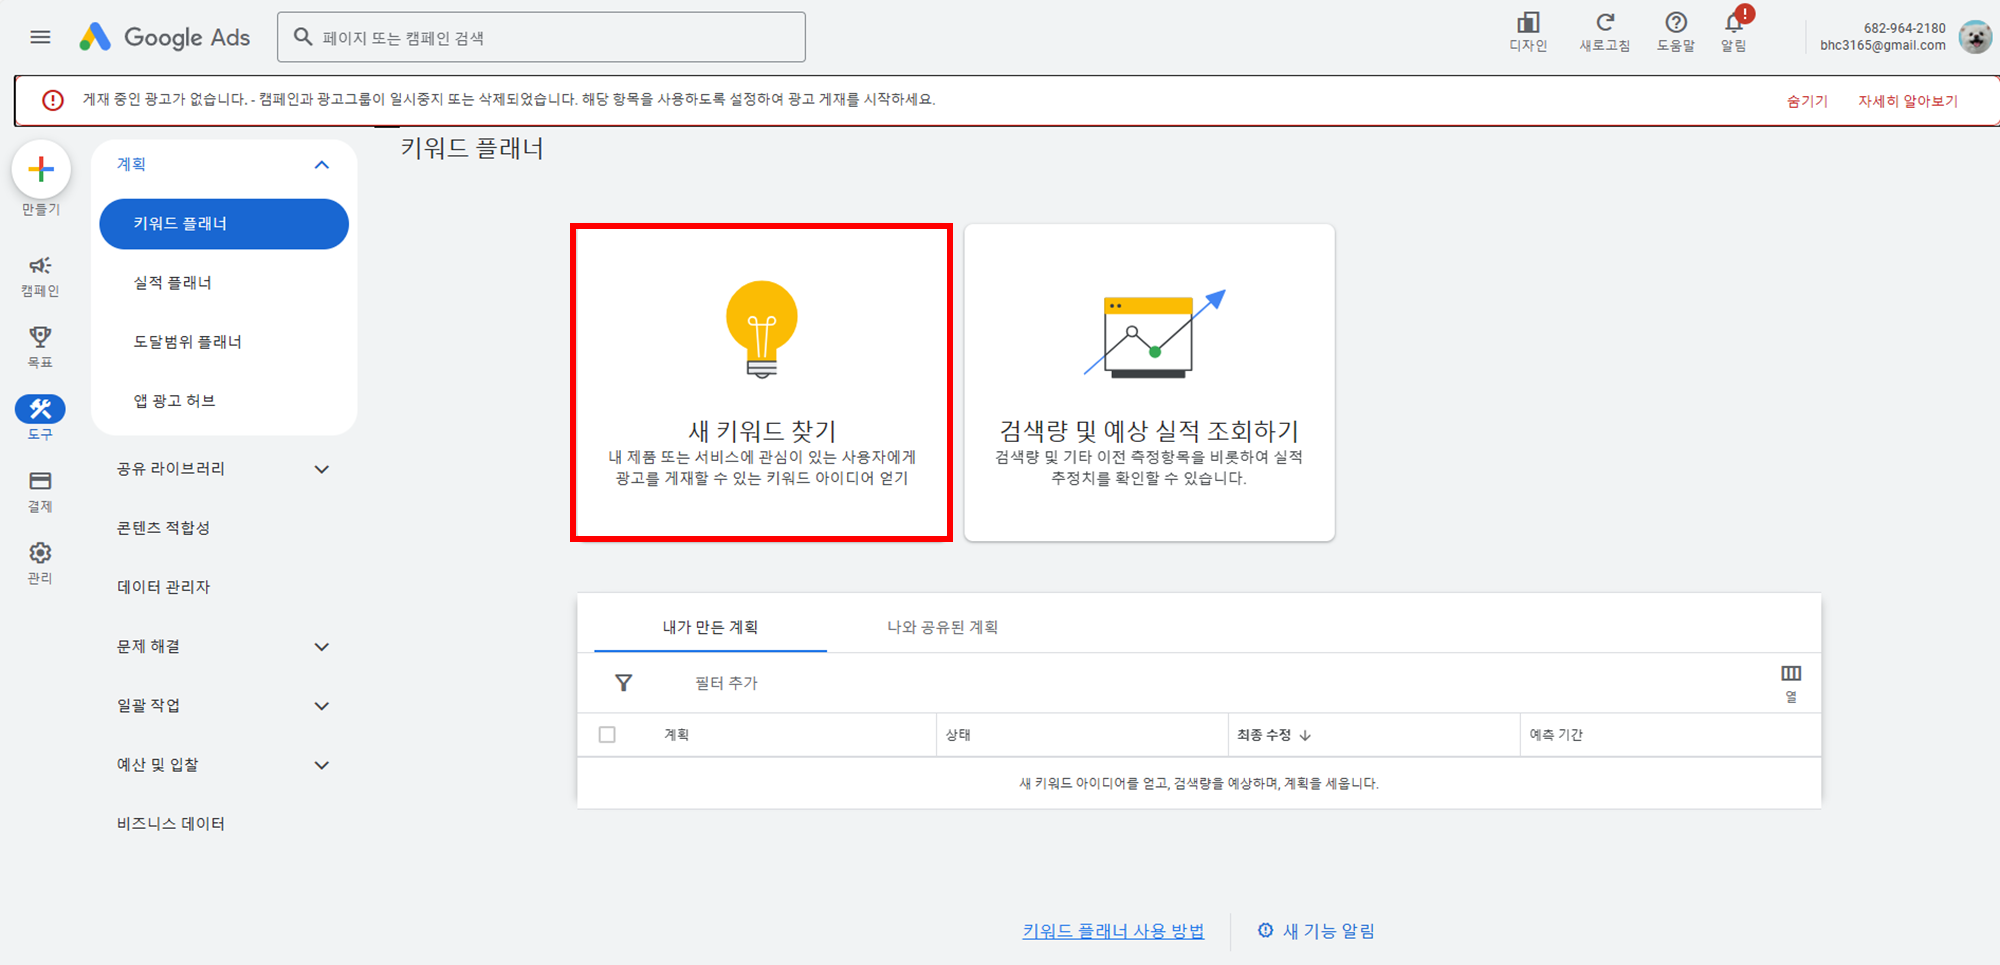
Task: Open the 새 키워드 찾기 card
Action: click(760, 383)
